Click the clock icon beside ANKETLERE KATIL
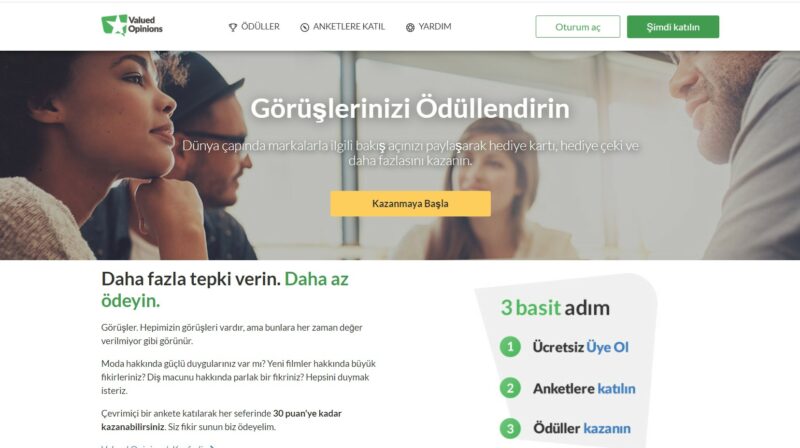This screenshot has height=448, width=800. 305,28
